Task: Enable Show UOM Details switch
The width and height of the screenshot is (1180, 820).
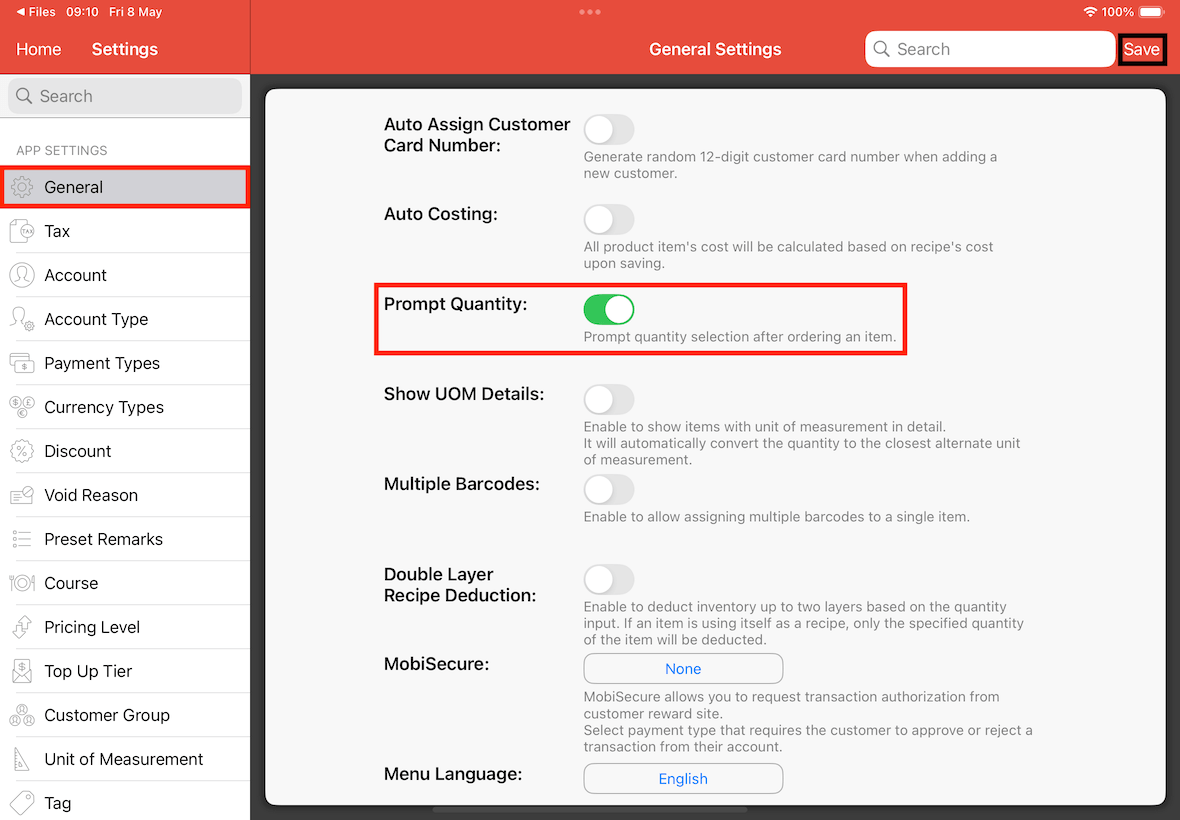Action: click(609, 399)
